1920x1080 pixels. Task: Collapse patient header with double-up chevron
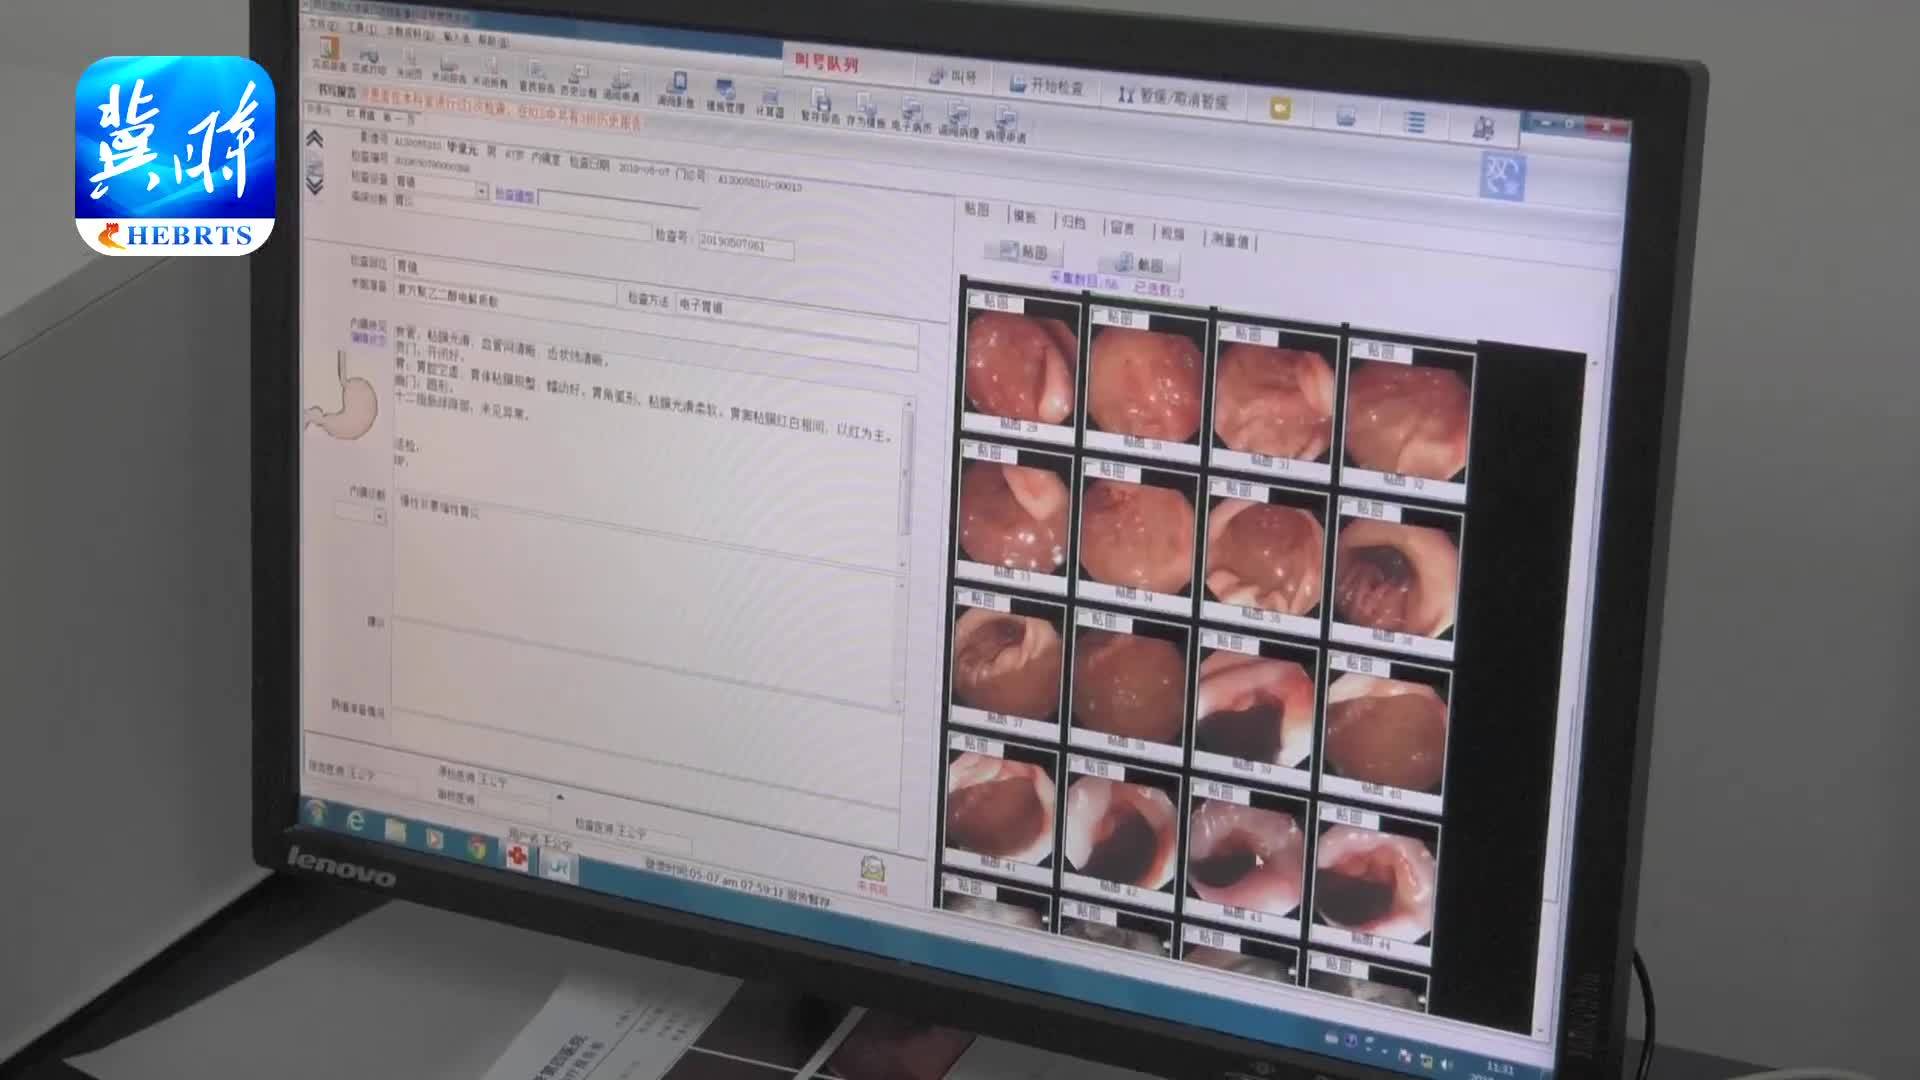(314, 138)
